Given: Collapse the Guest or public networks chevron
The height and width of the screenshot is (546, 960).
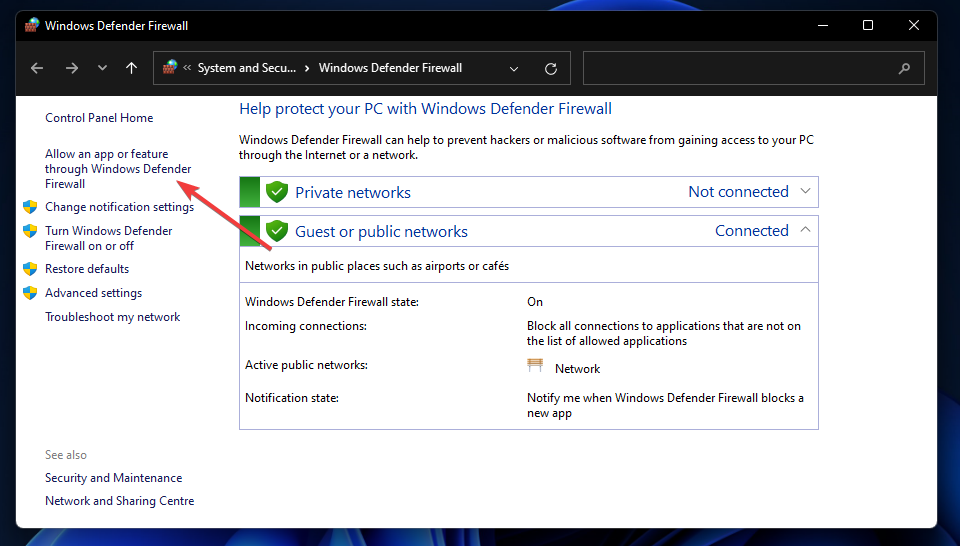Looking at the screenshot, I should point(806,230).
